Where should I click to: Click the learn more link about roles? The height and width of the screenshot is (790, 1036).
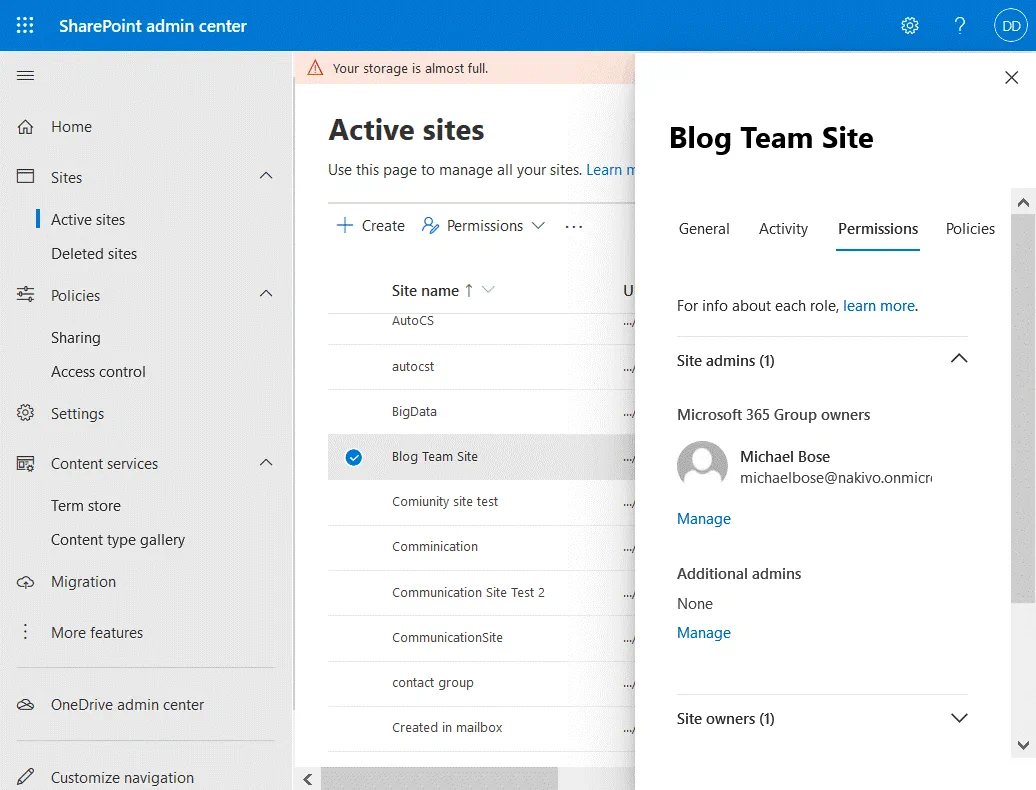pos(878,305)
